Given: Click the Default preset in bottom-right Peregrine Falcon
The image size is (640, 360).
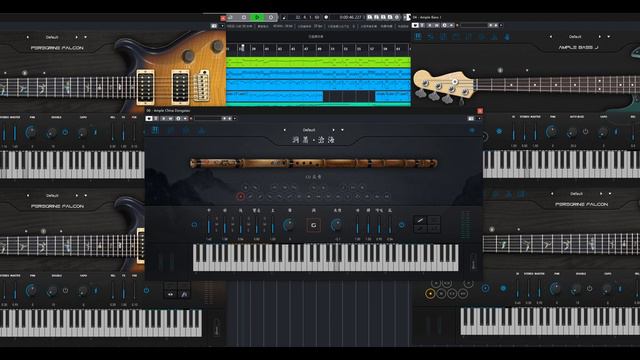Looking at the screenshot, I should tap(576, 193).
